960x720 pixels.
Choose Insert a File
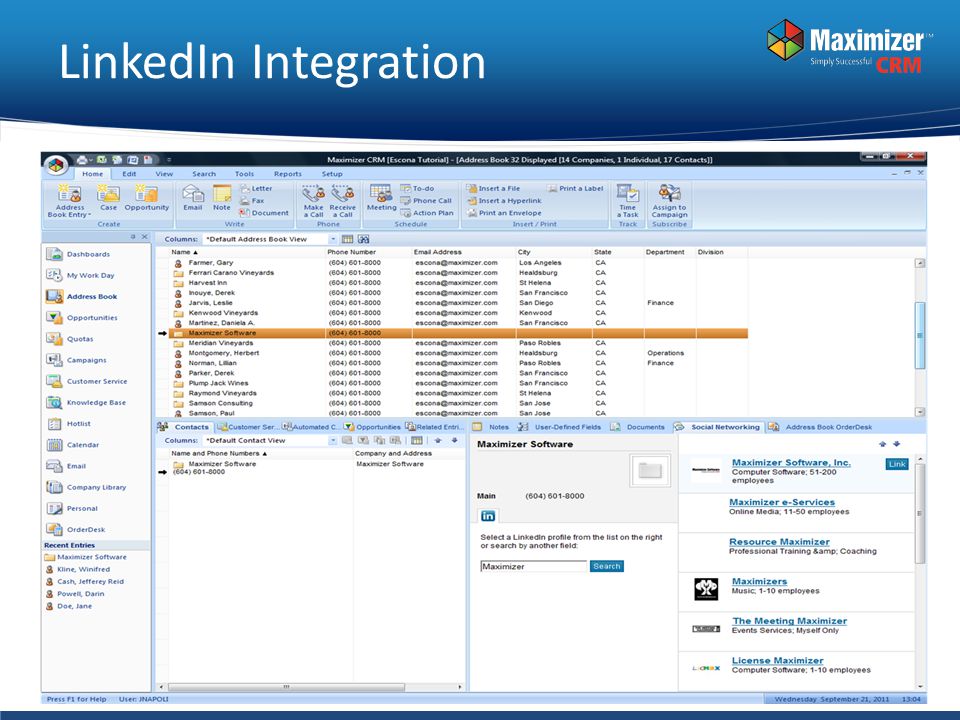(x=493, y=189)
